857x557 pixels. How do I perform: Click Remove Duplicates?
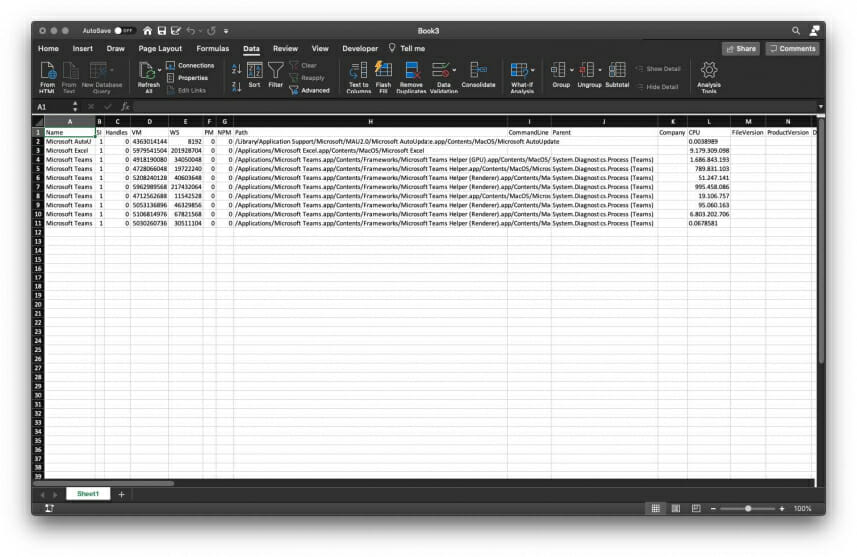tap(411, 77)
